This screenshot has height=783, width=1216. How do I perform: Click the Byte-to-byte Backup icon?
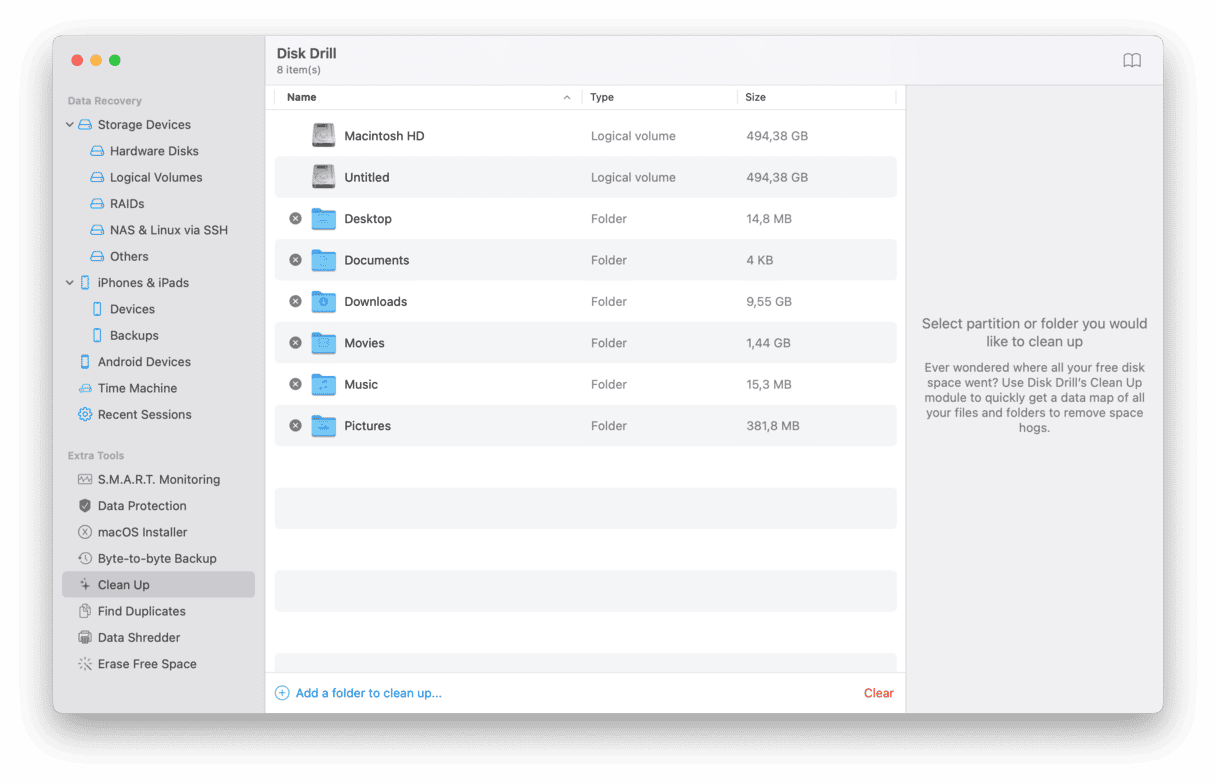pyautogui.click(x=85, y=559)
